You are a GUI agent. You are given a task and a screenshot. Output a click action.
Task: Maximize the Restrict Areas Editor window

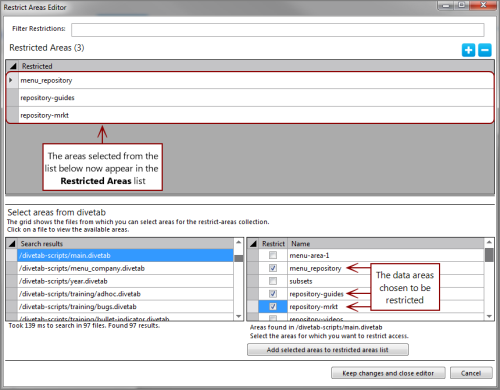pos(461,5)
